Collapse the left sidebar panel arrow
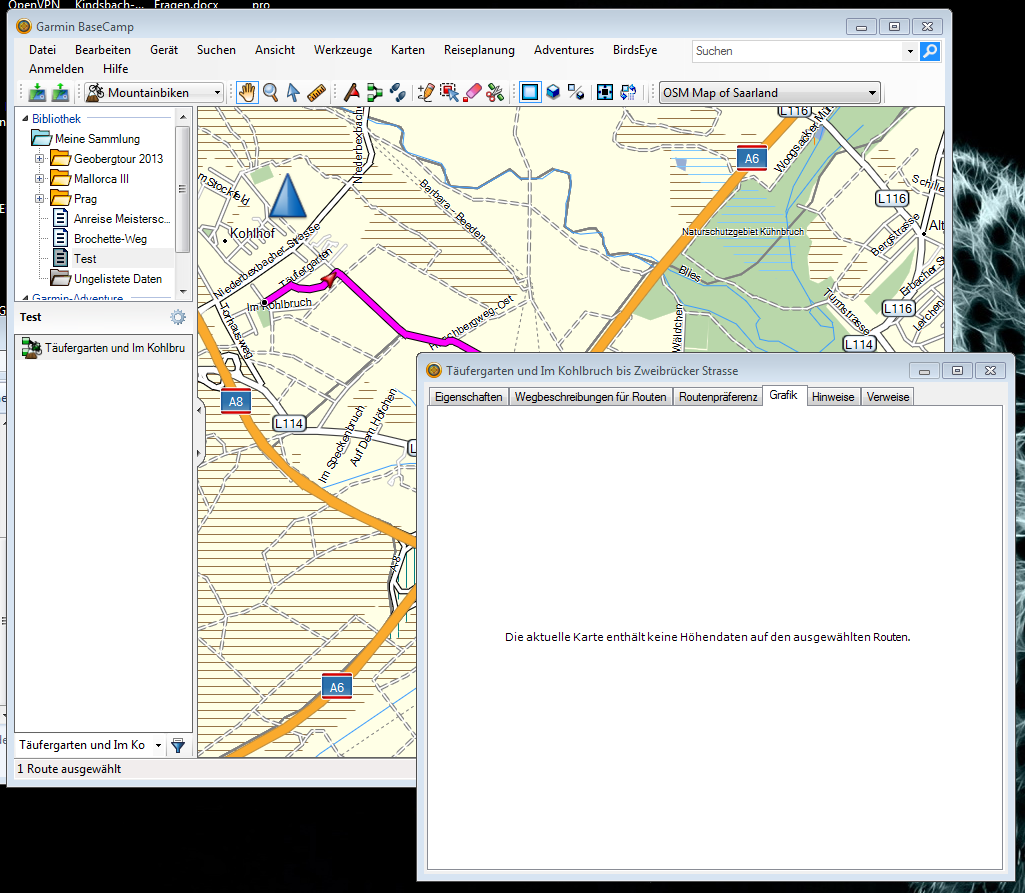This screenshot has width=1025, height=893. (199, 411)
